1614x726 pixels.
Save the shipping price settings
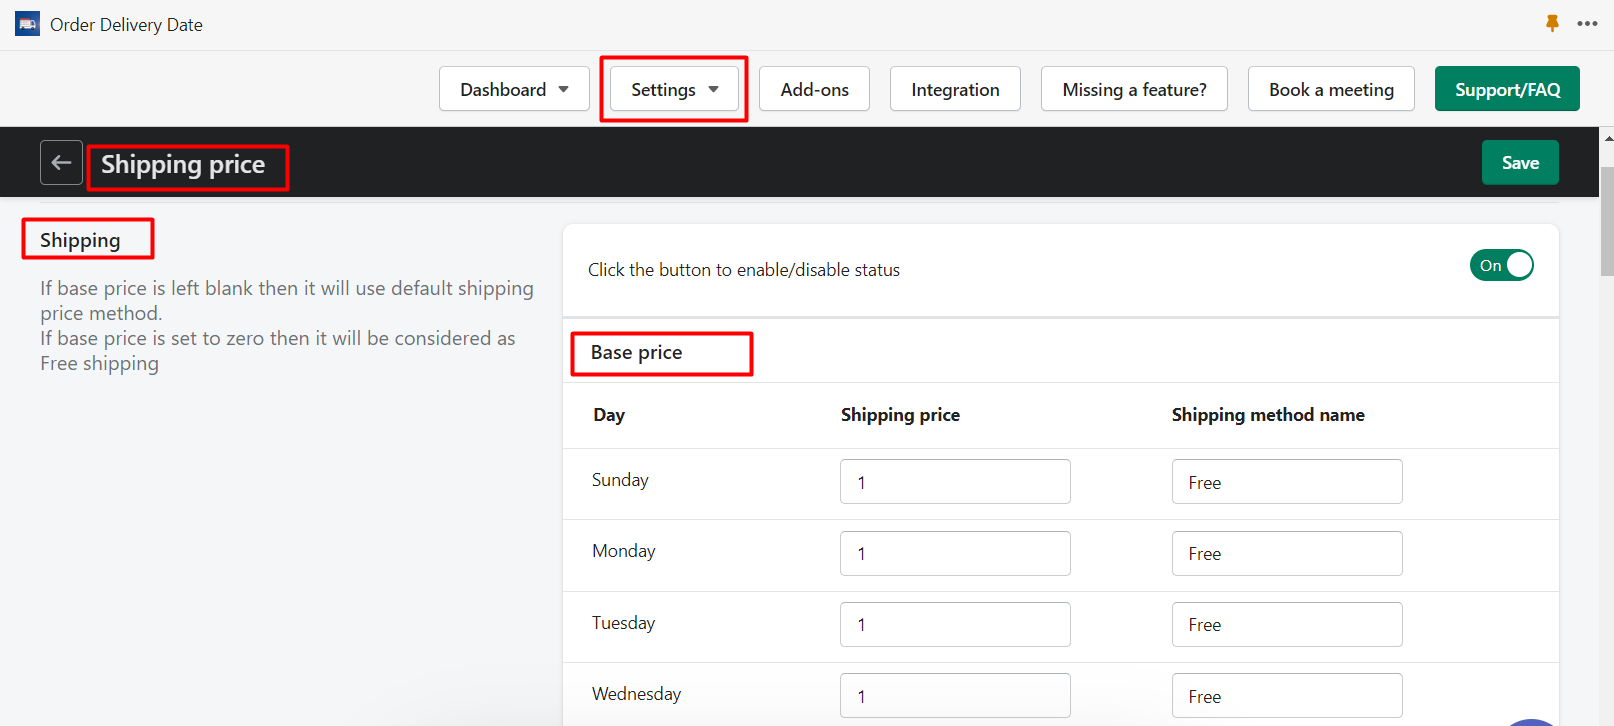point(1520,162)
